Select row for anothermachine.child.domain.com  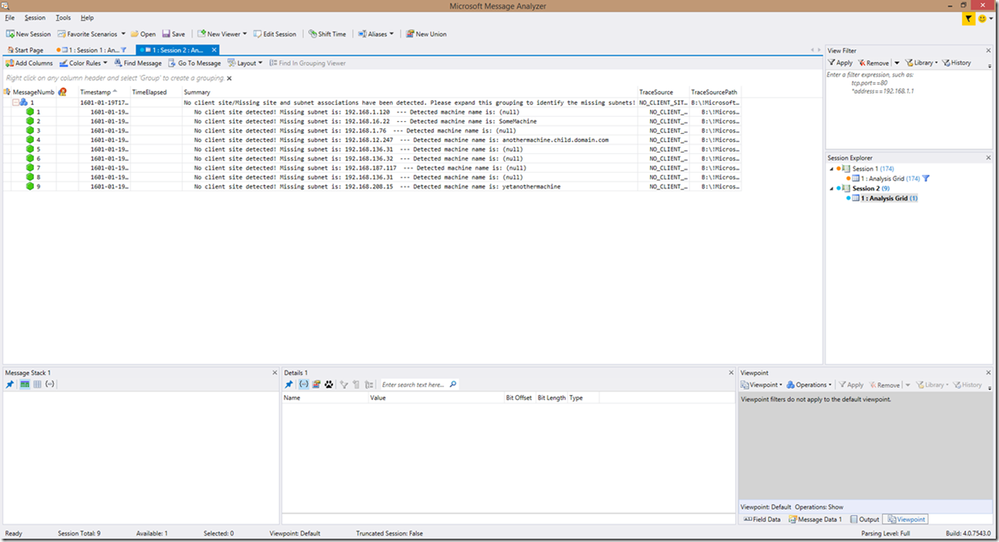click(x=372, y=139)
